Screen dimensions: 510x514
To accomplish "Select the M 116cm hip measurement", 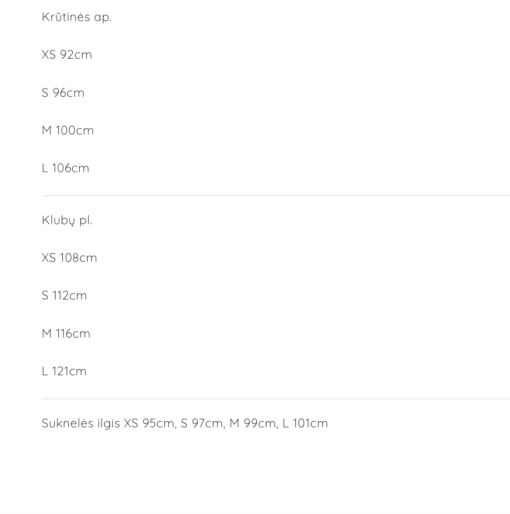I will point(66,333).
